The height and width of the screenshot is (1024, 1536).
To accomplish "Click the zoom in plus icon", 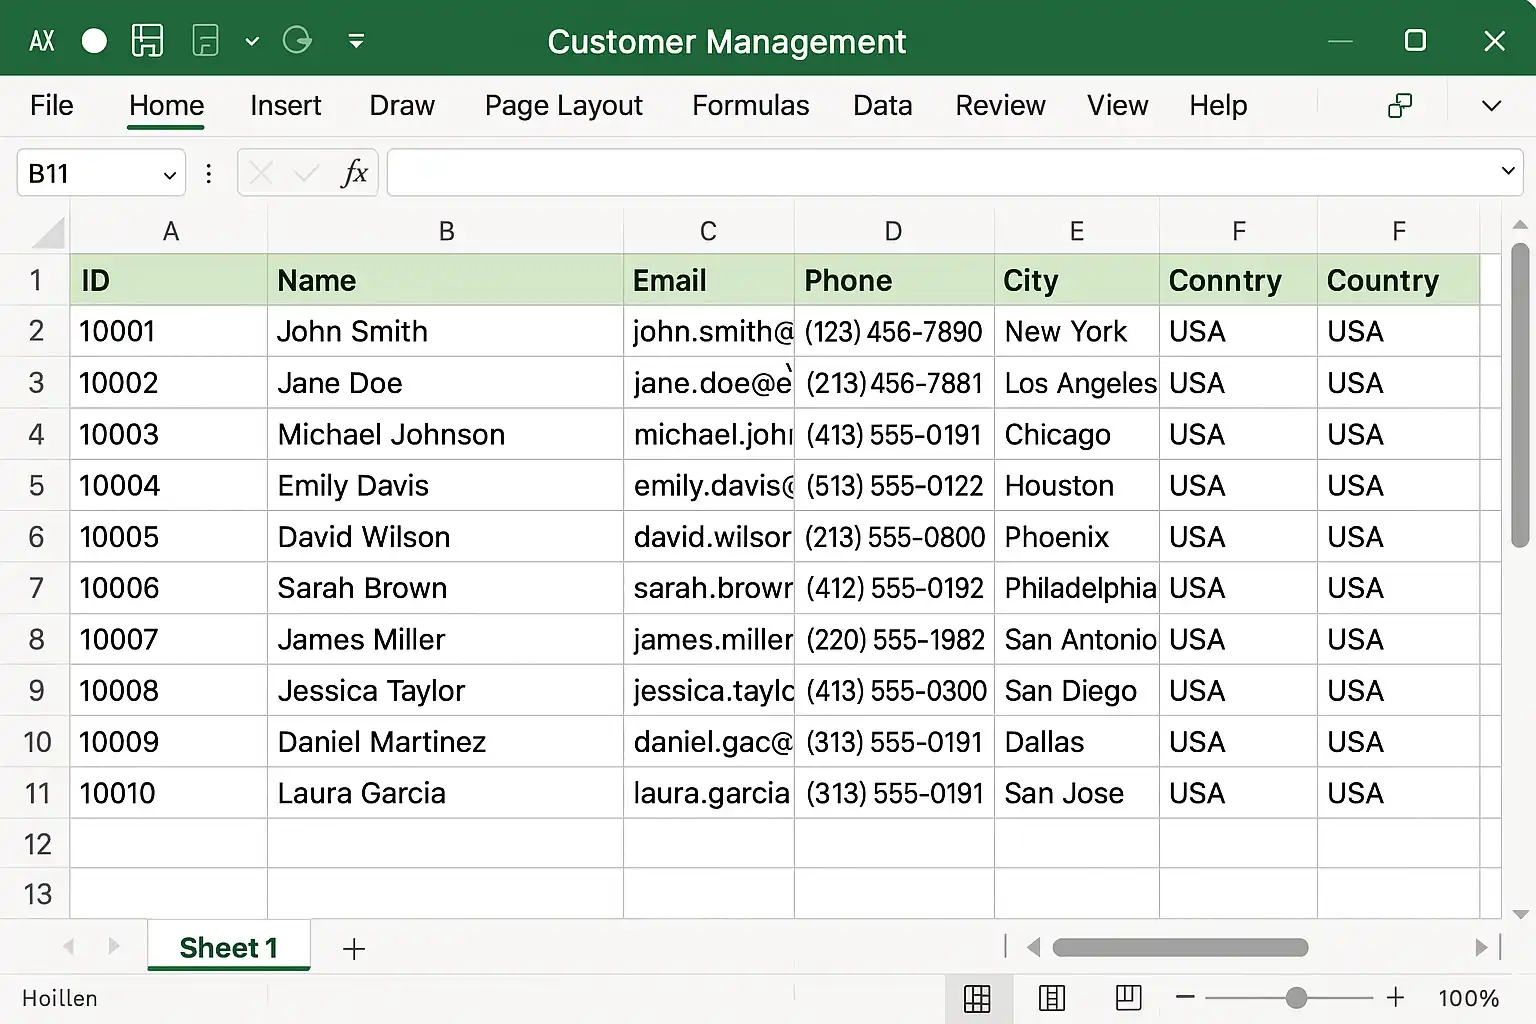I will coord(1395,997).
